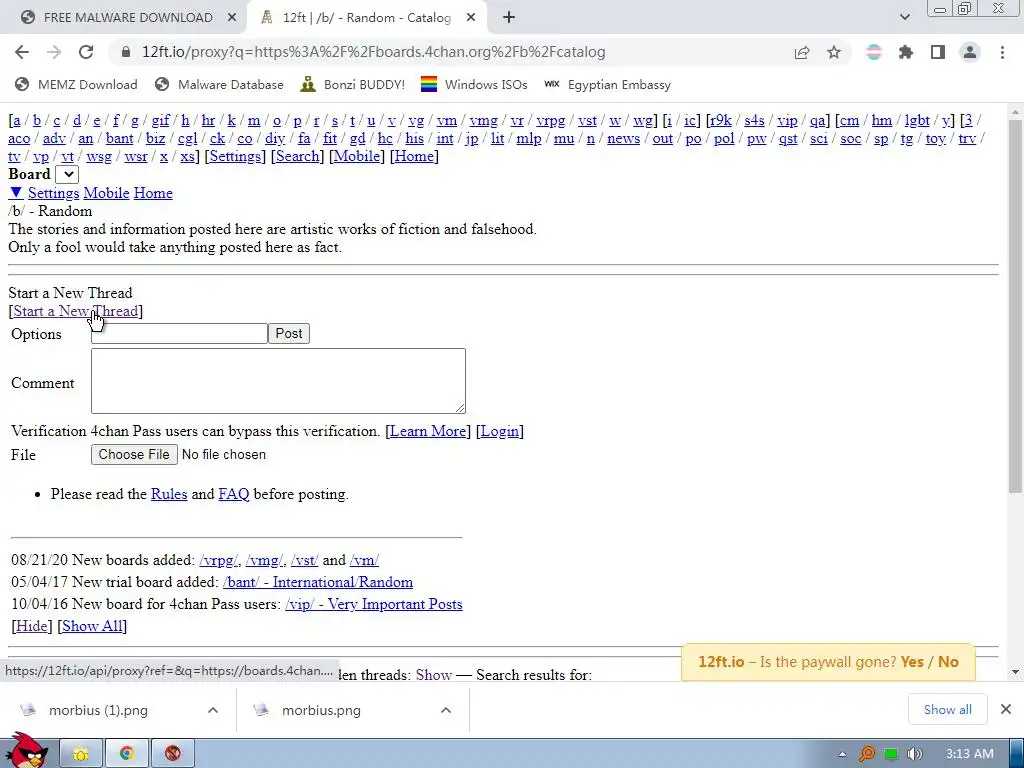Click the scrollbar down arrow
Screen dimensions: 1024x768
click(1016, 671)
